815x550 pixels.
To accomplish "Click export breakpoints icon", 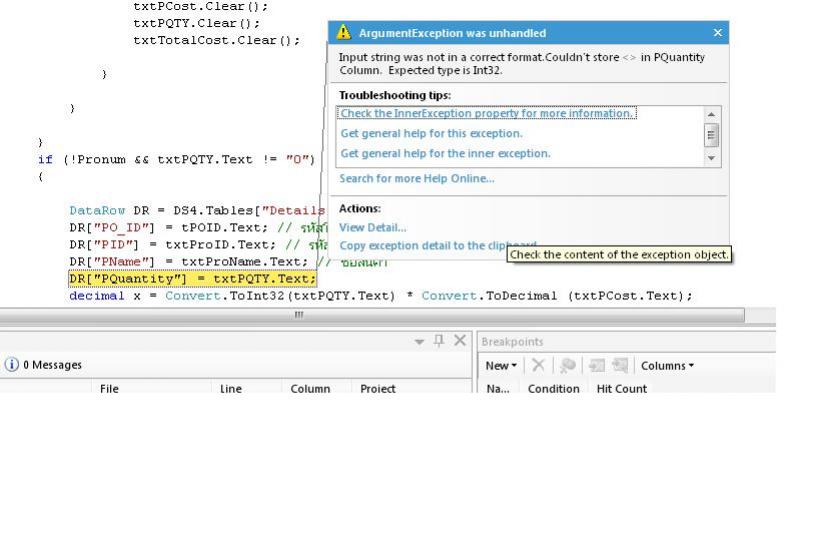I will [x=597, y=365].
